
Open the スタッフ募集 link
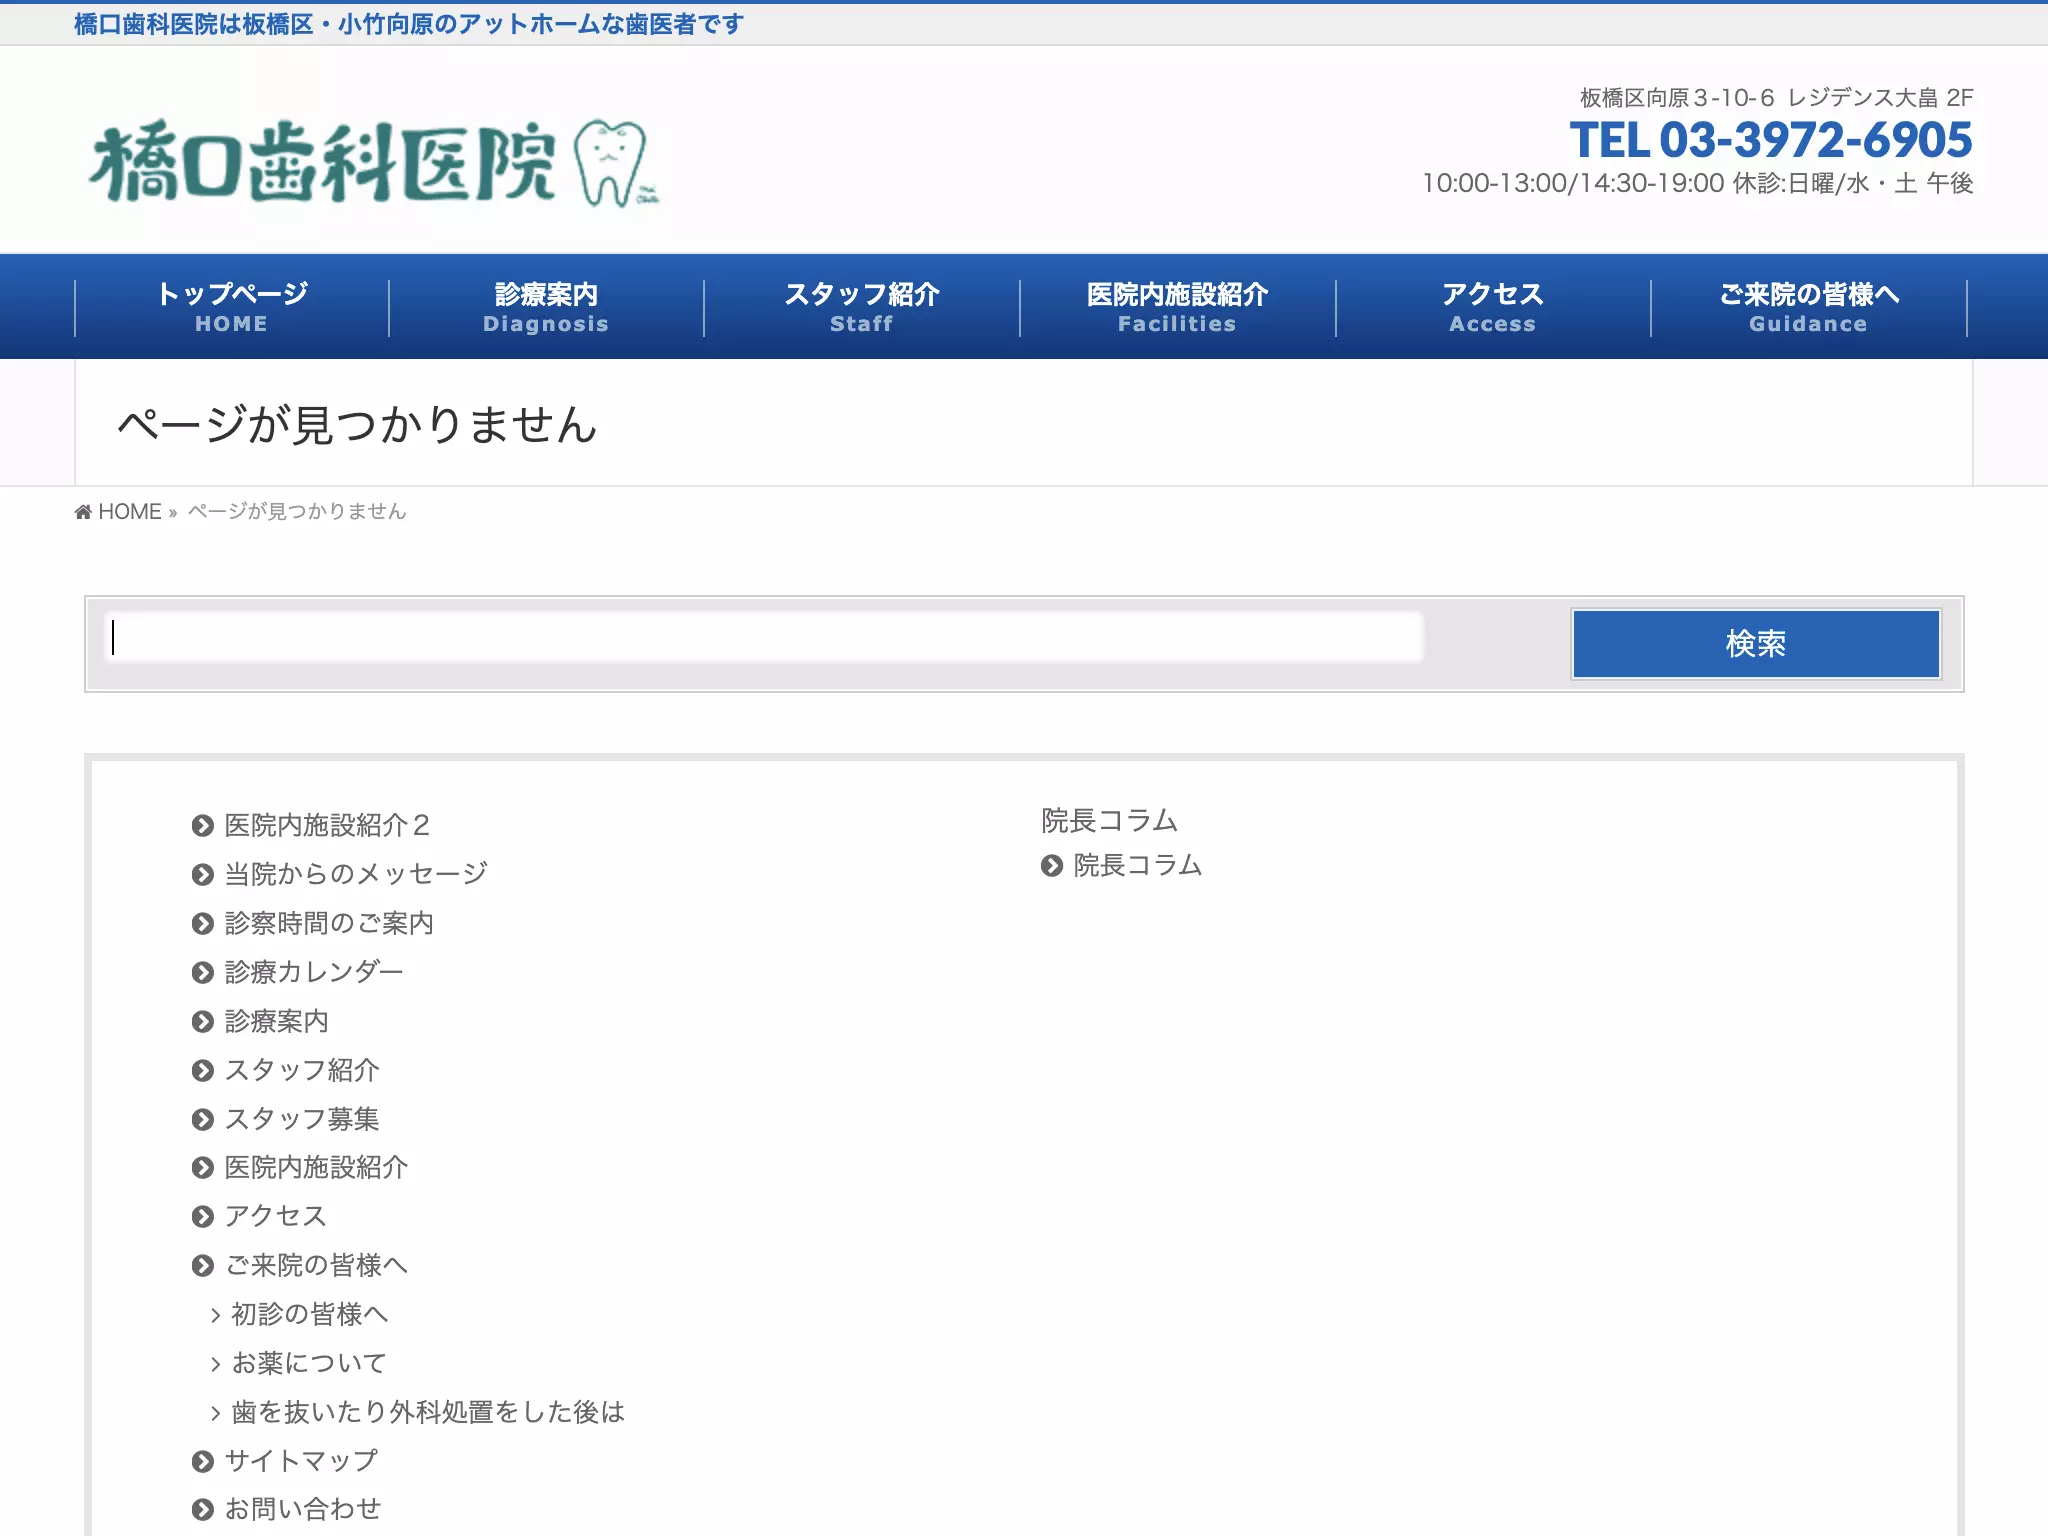point(302,1120)
